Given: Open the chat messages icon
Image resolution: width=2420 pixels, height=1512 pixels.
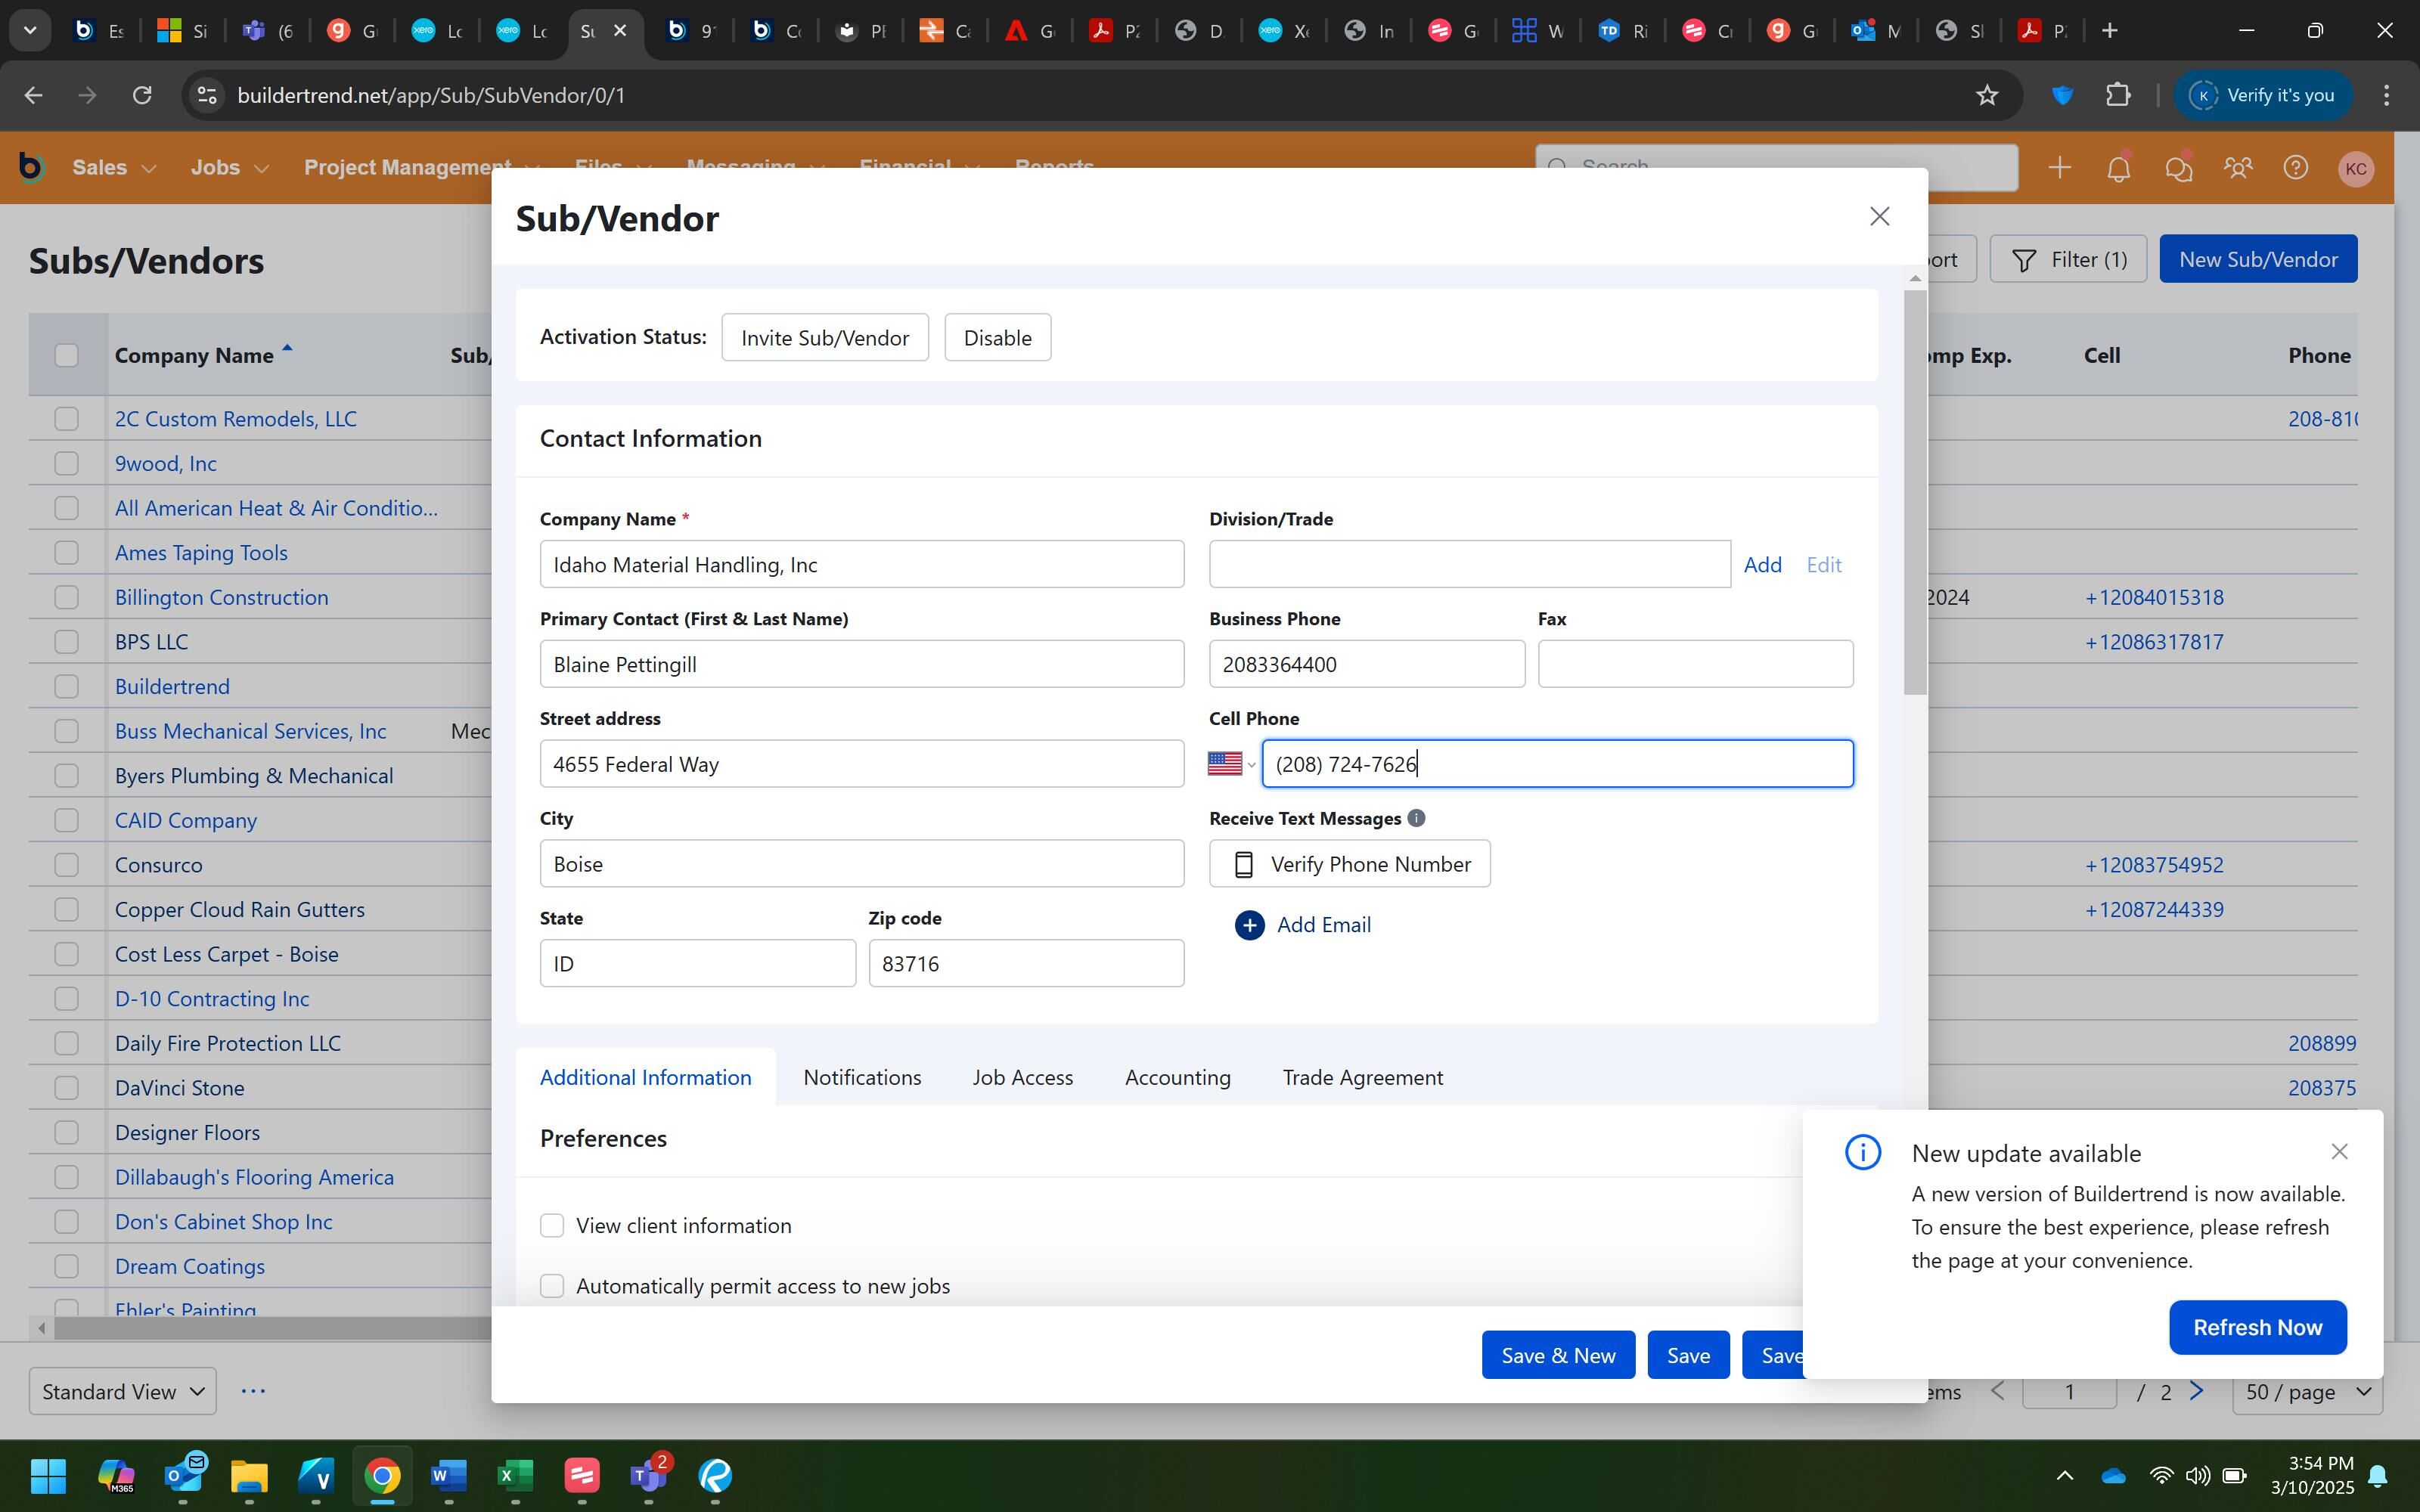Looking at the screenshot, I should (2177, 168).
